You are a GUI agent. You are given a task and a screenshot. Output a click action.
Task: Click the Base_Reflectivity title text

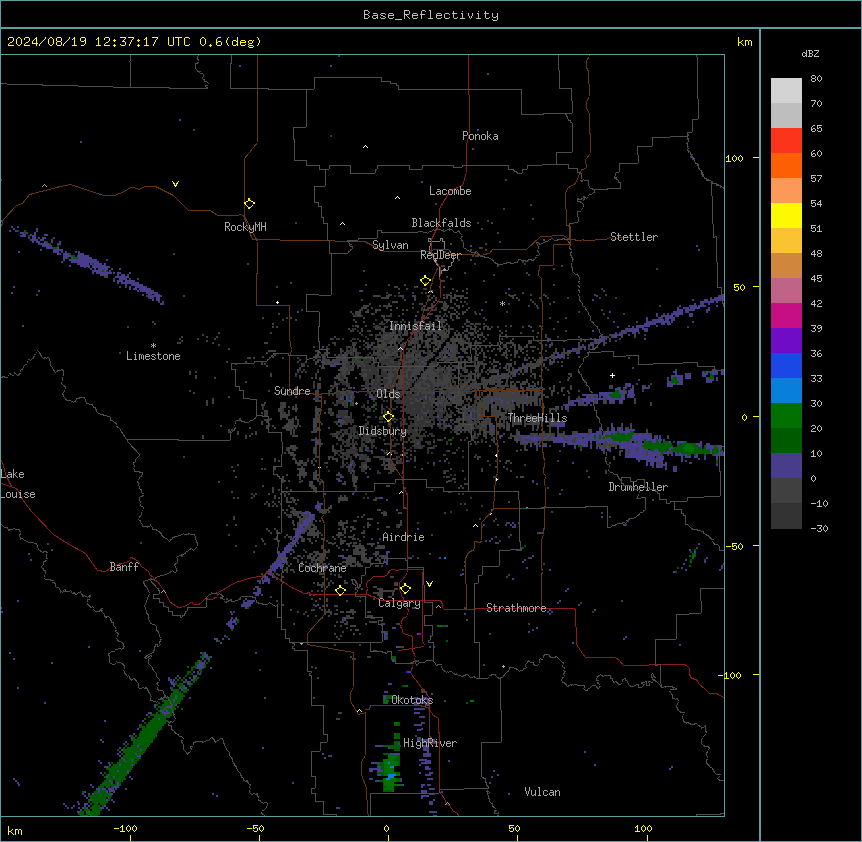[x=431, y=15]
